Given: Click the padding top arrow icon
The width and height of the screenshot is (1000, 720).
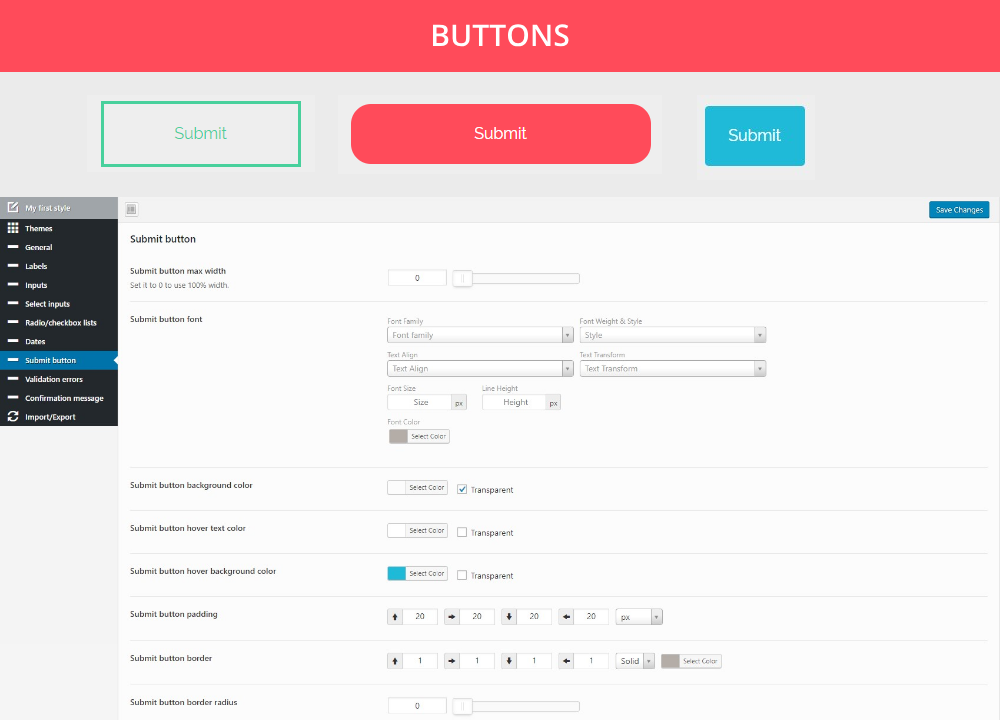Looking at the screenshot, I should (x=395, y=617).
